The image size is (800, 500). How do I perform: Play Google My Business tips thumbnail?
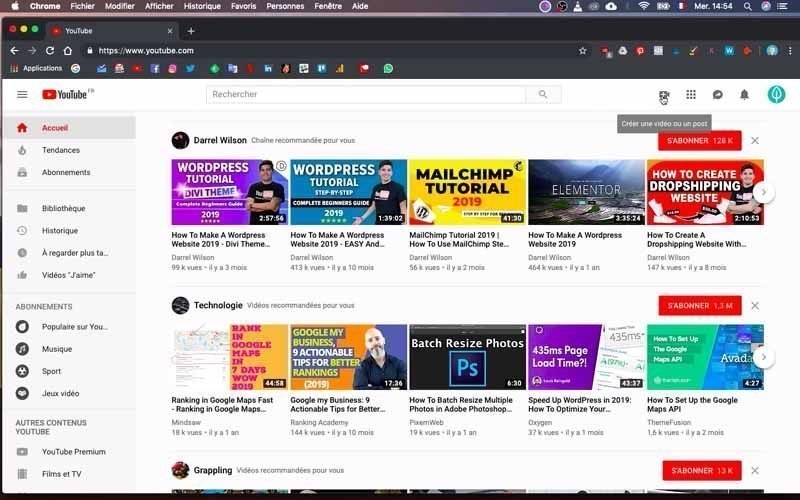click(348, 357)
